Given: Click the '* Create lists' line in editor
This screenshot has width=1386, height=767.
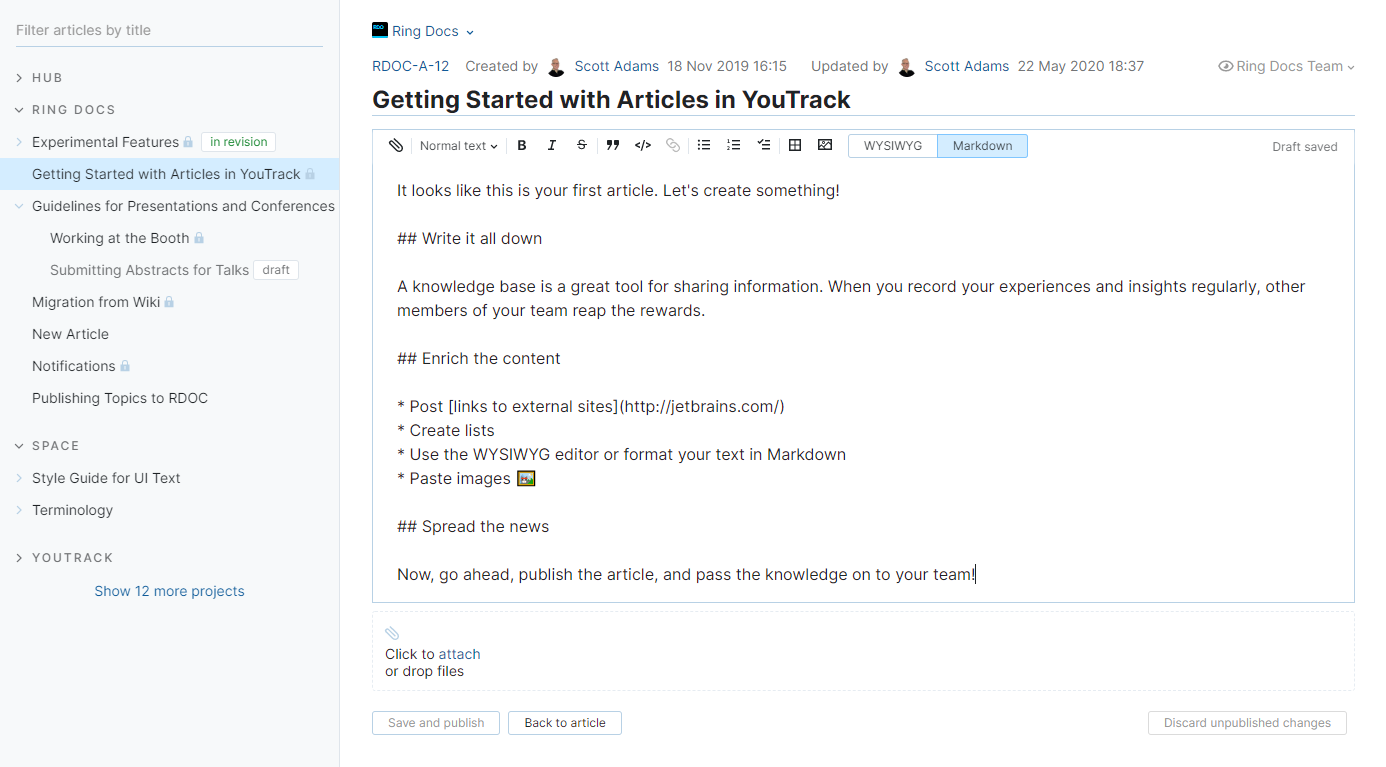Looking at the screenshot, I should pos(446,430).
